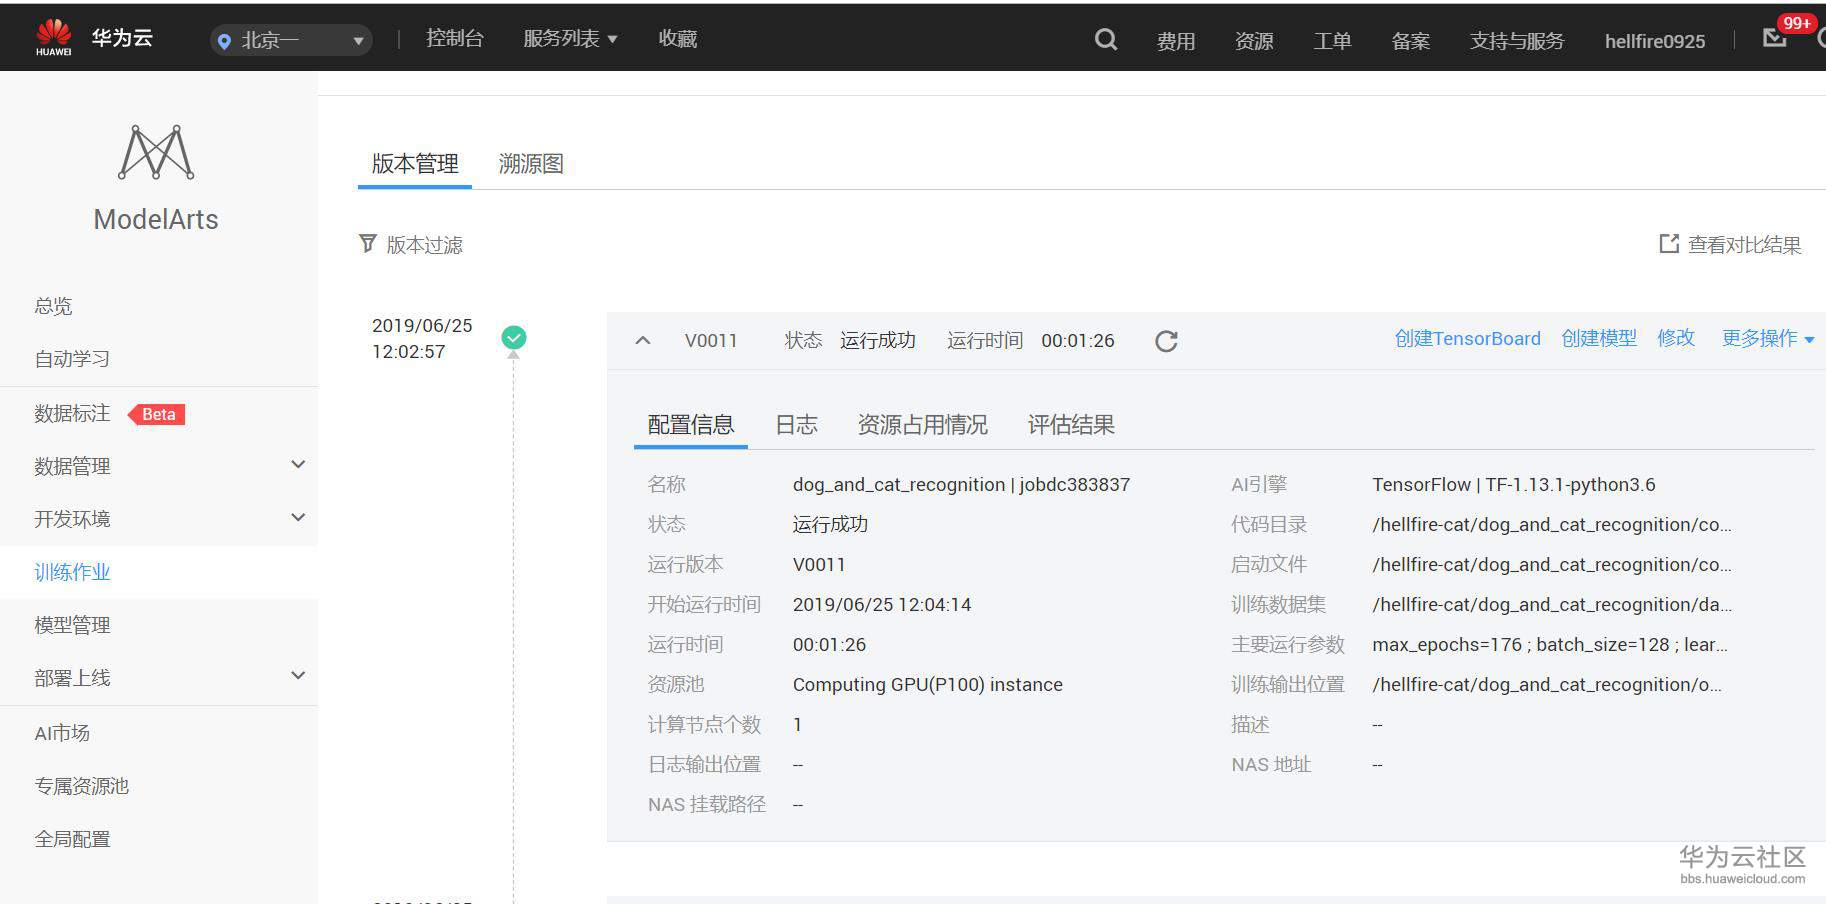Open the message inbox envelope icon
Screen dimensions: 1826x904
coord(1774,38)
